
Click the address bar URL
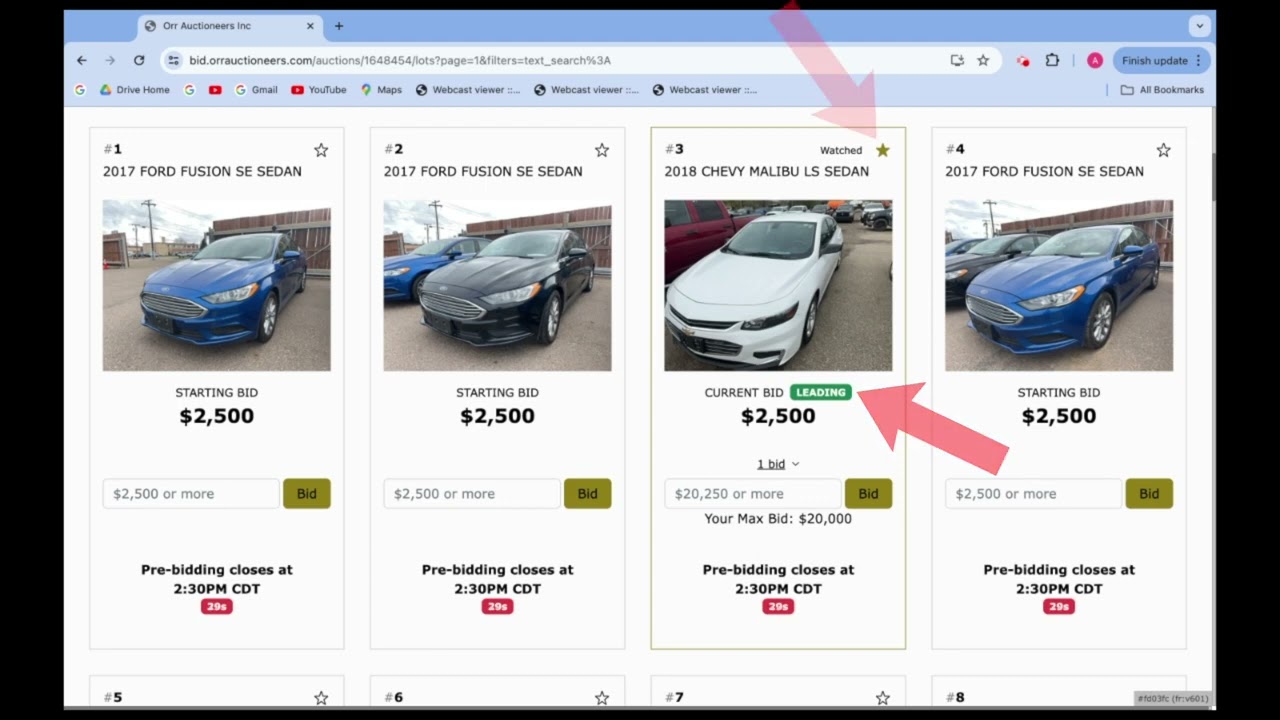[x=400, y=60]
